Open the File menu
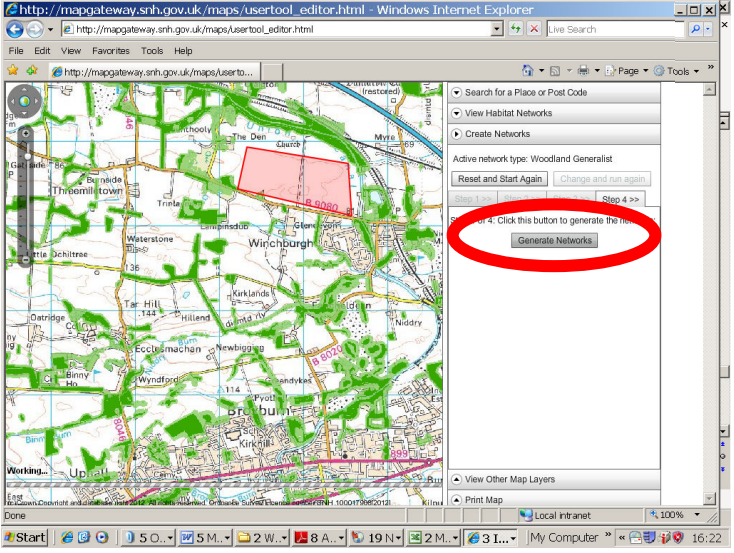This screenshot has height=553, width=734. [15, 51]
